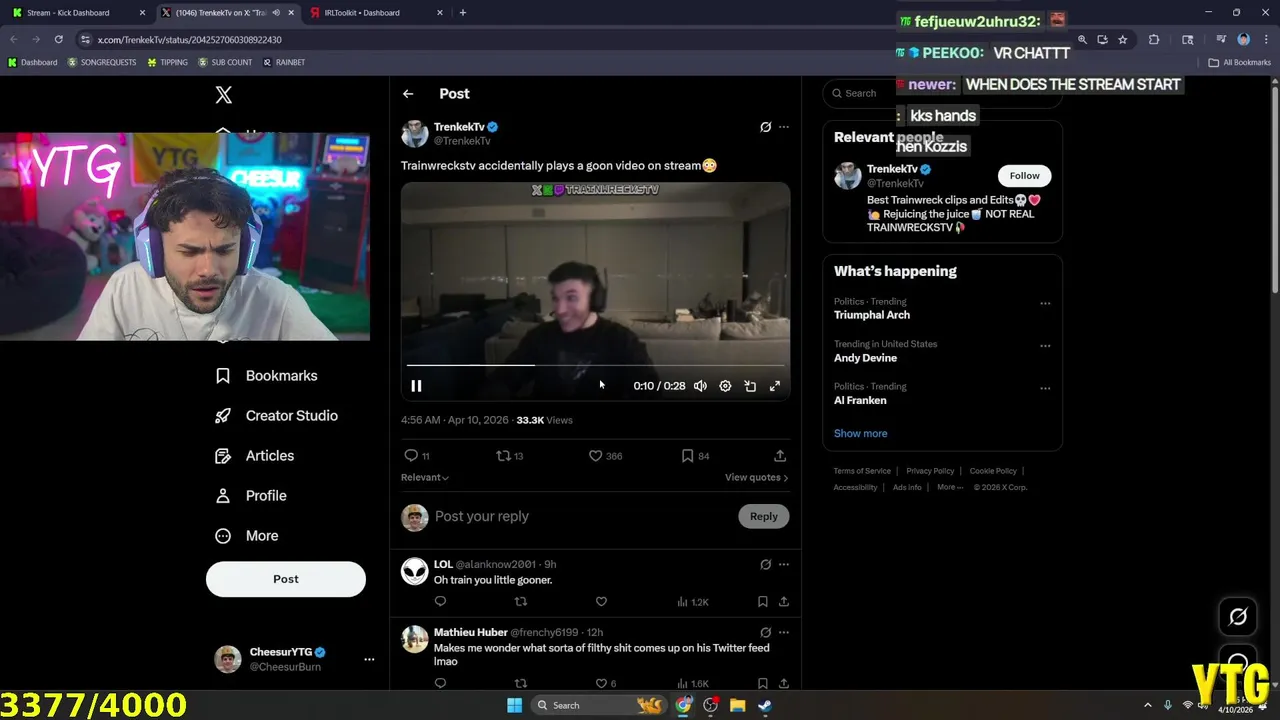Mute the video with the speaker icon
Screen dimensions: 1280x720
coord(700,386)
